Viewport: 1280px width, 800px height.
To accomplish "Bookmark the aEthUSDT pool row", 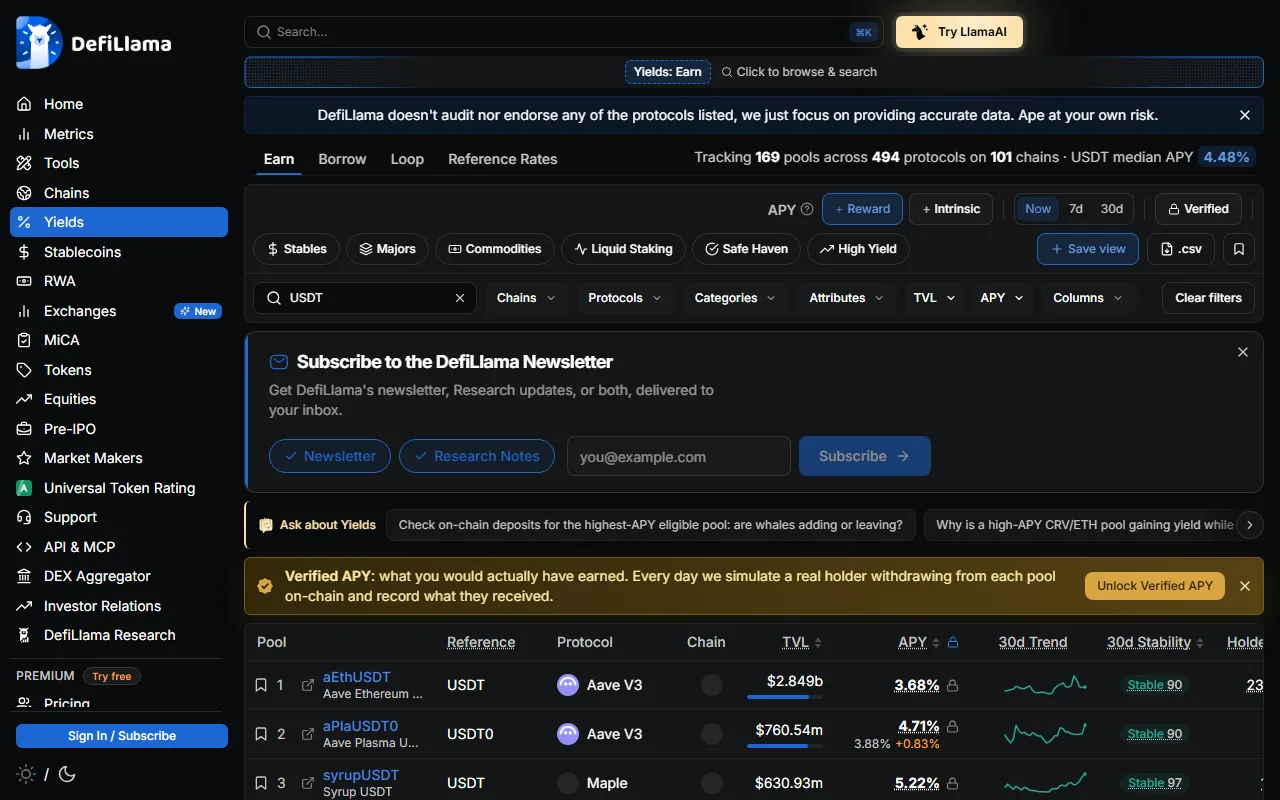I will tap(261, 685).
